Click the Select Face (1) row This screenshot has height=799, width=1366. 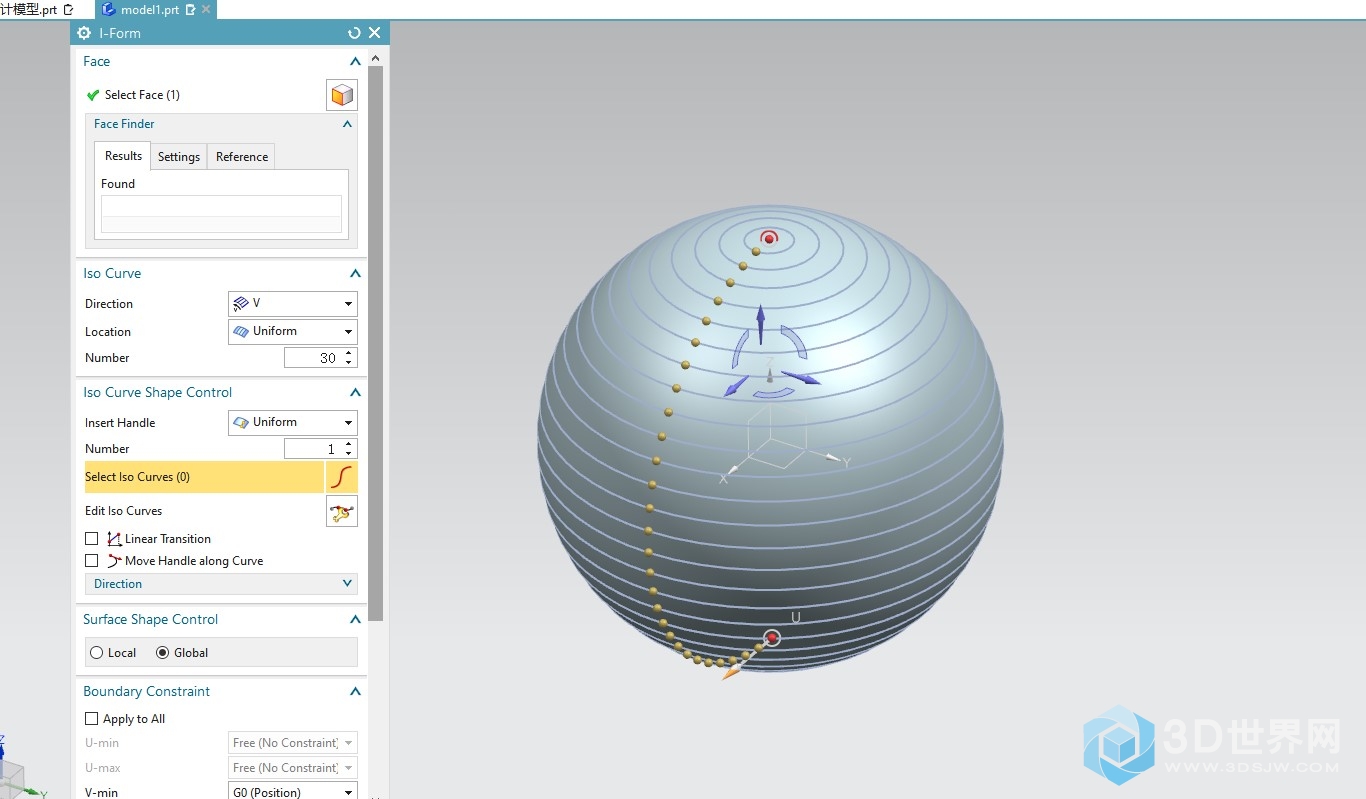[x=205, y=95]
